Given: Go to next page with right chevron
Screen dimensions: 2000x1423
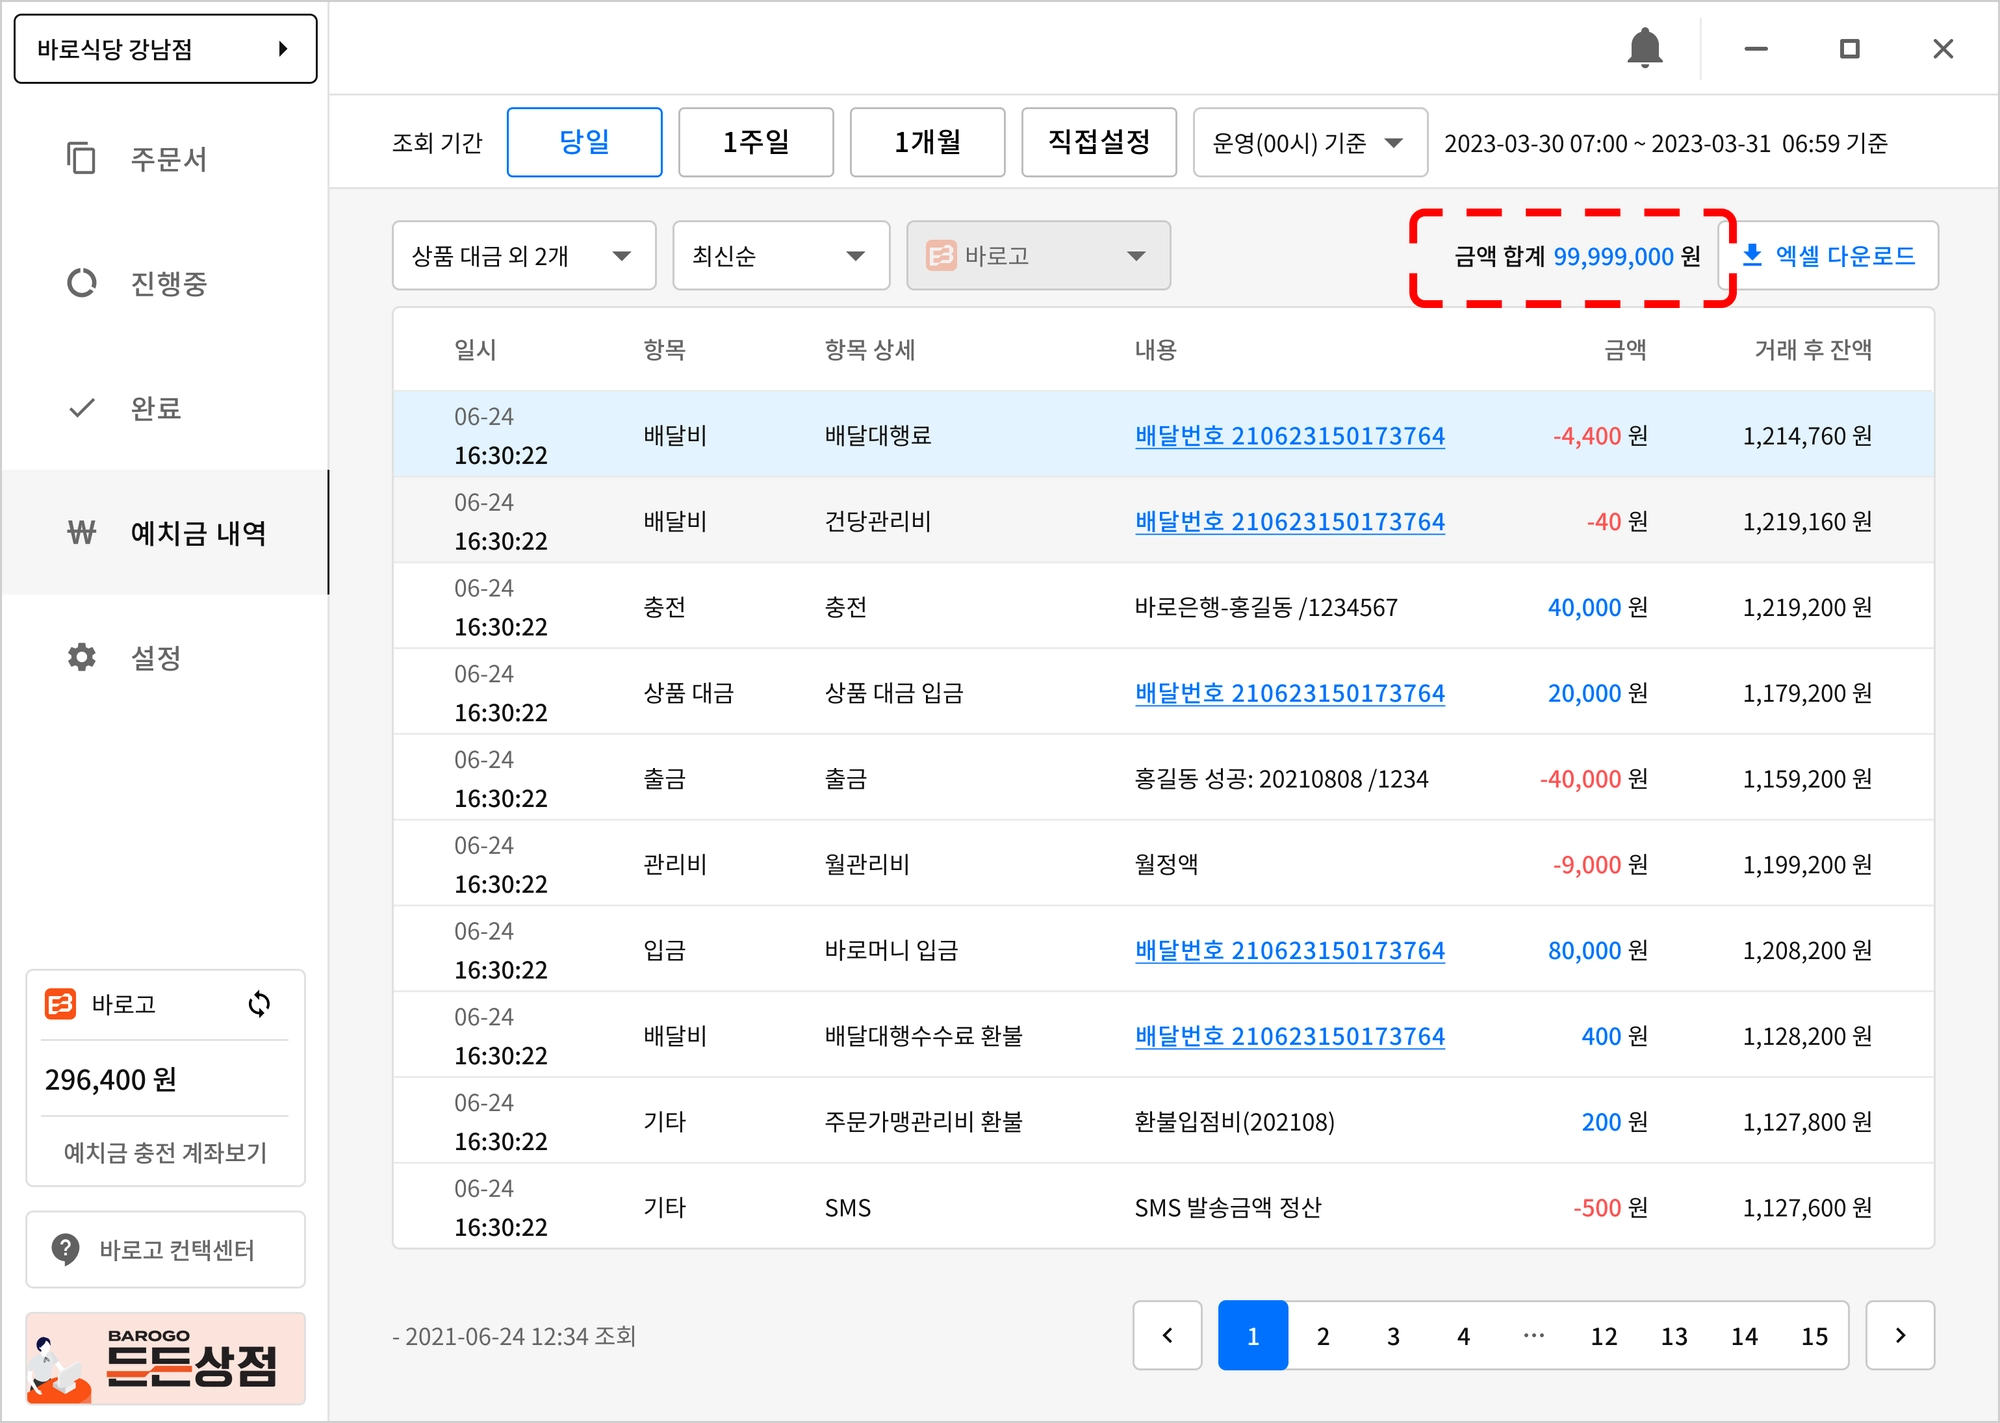Looking at the screenshot, I should tap(1900, 1335).
